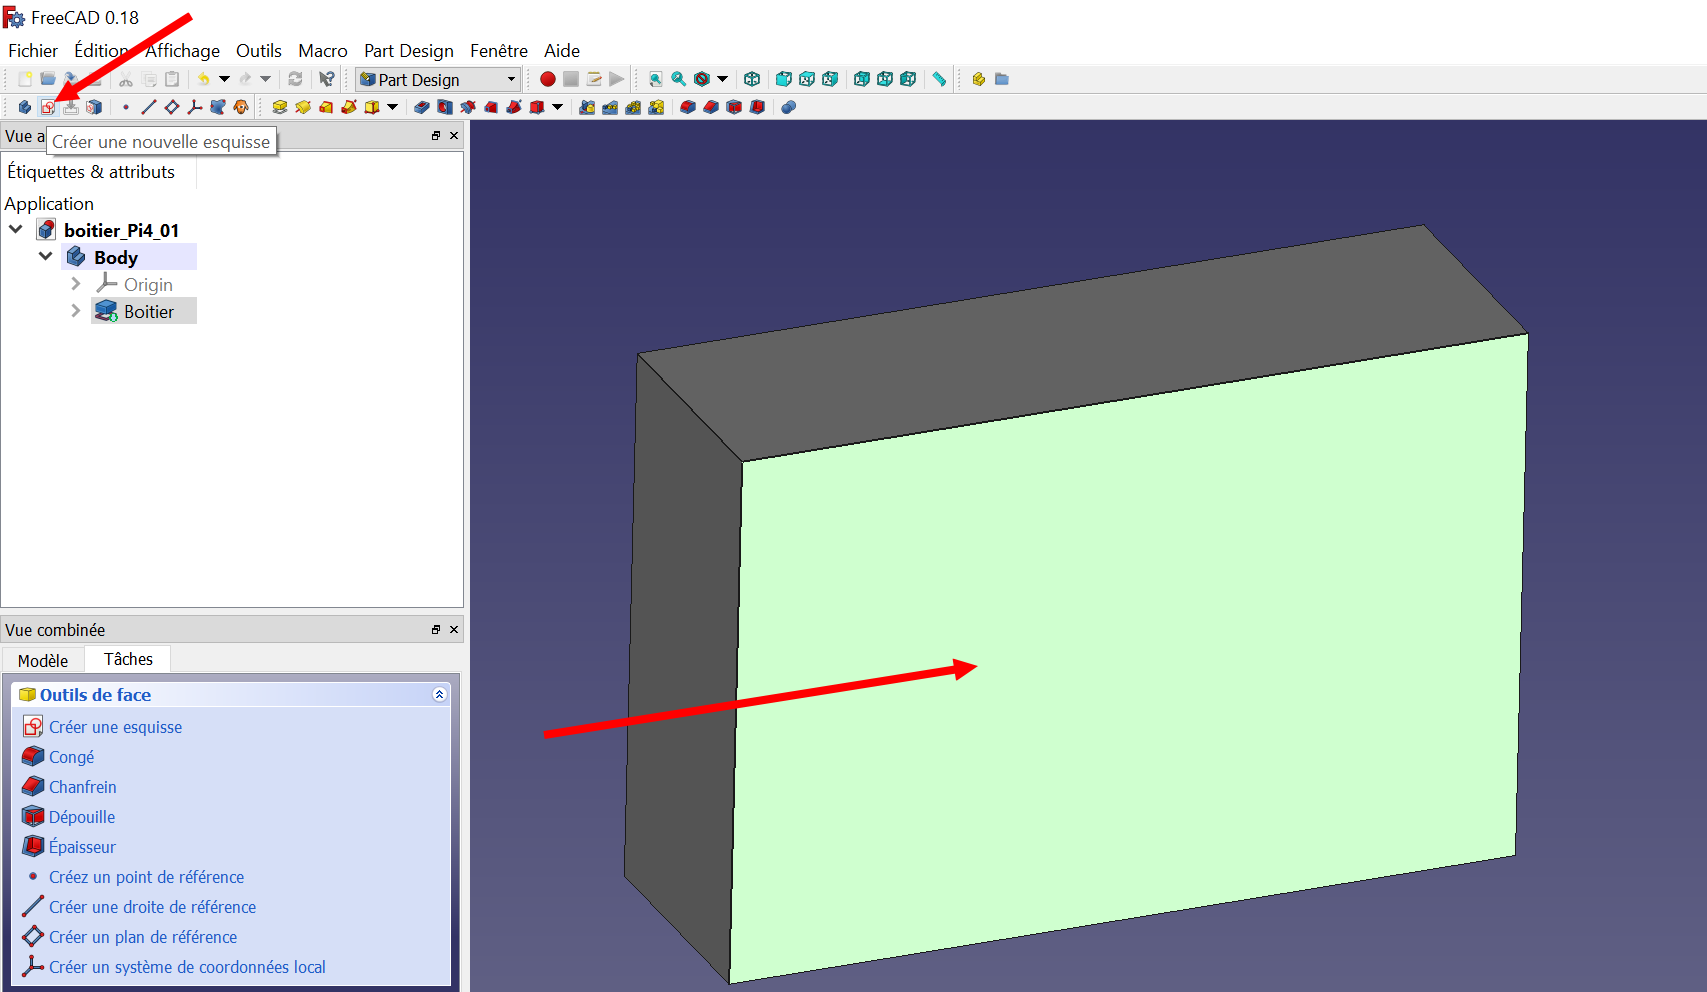This screenshot has width=1707, height=992.
Task: Select the Boitier item in the tree
Action: (145, 311)
